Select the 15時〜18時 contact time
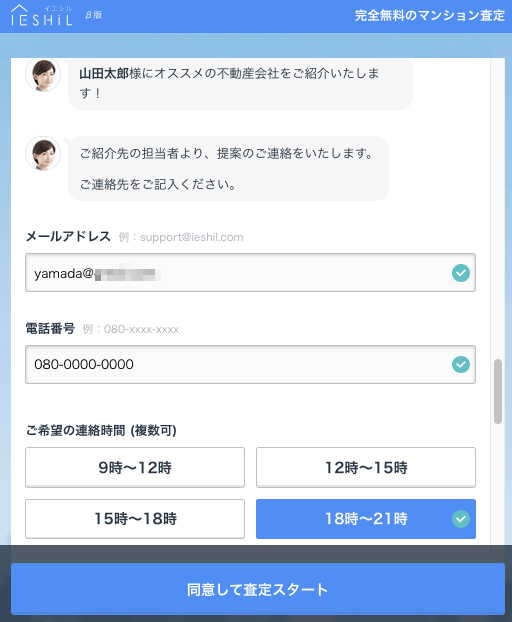The height and width of the screenshot is (622, 512). pyautogui.click(x=135, y=519)
